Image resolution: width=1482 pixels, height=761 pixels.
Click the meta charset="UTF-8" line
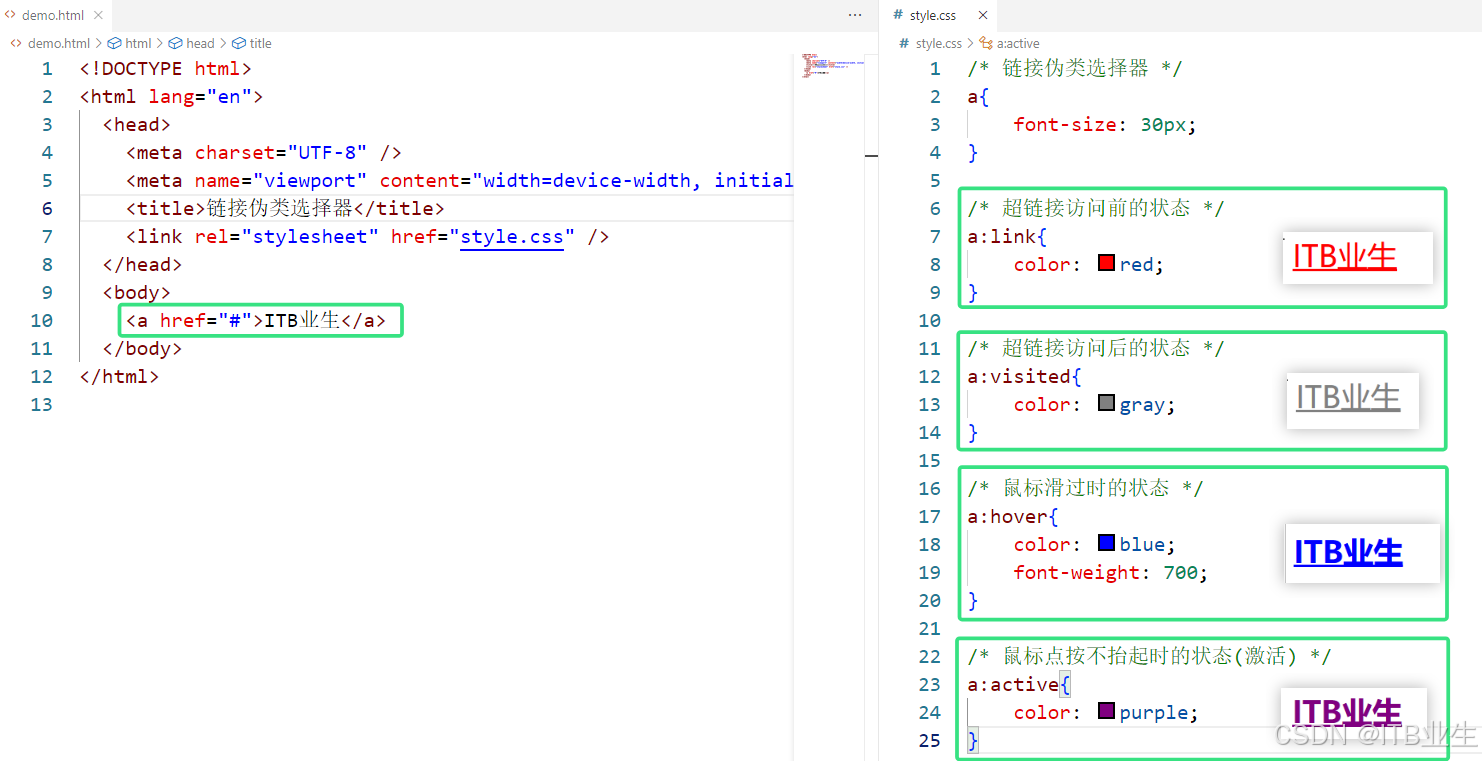point(264,153)
